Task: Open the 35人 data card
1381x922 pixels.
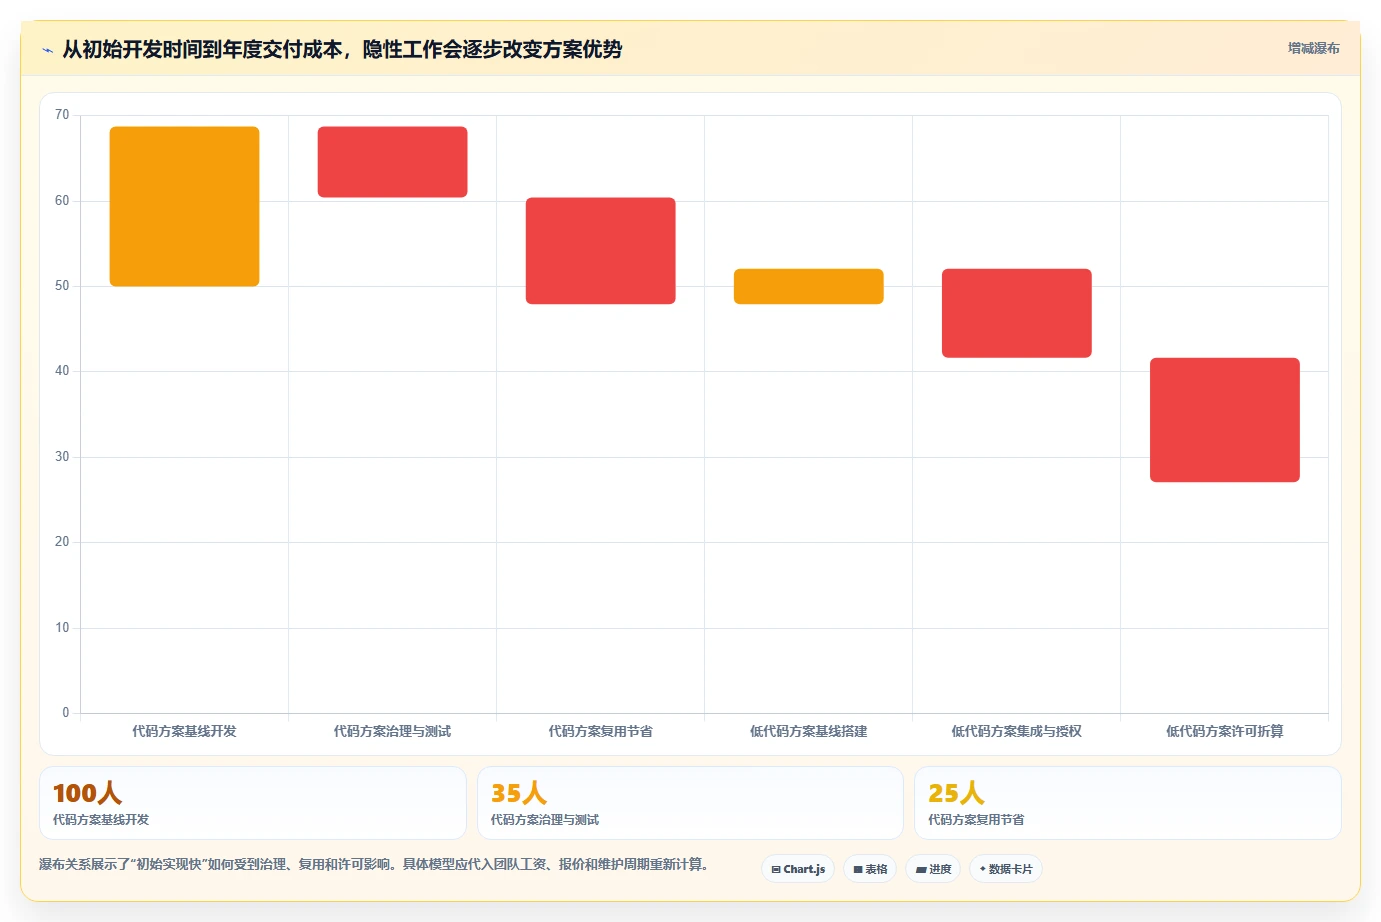Action: tap(690, 803)
